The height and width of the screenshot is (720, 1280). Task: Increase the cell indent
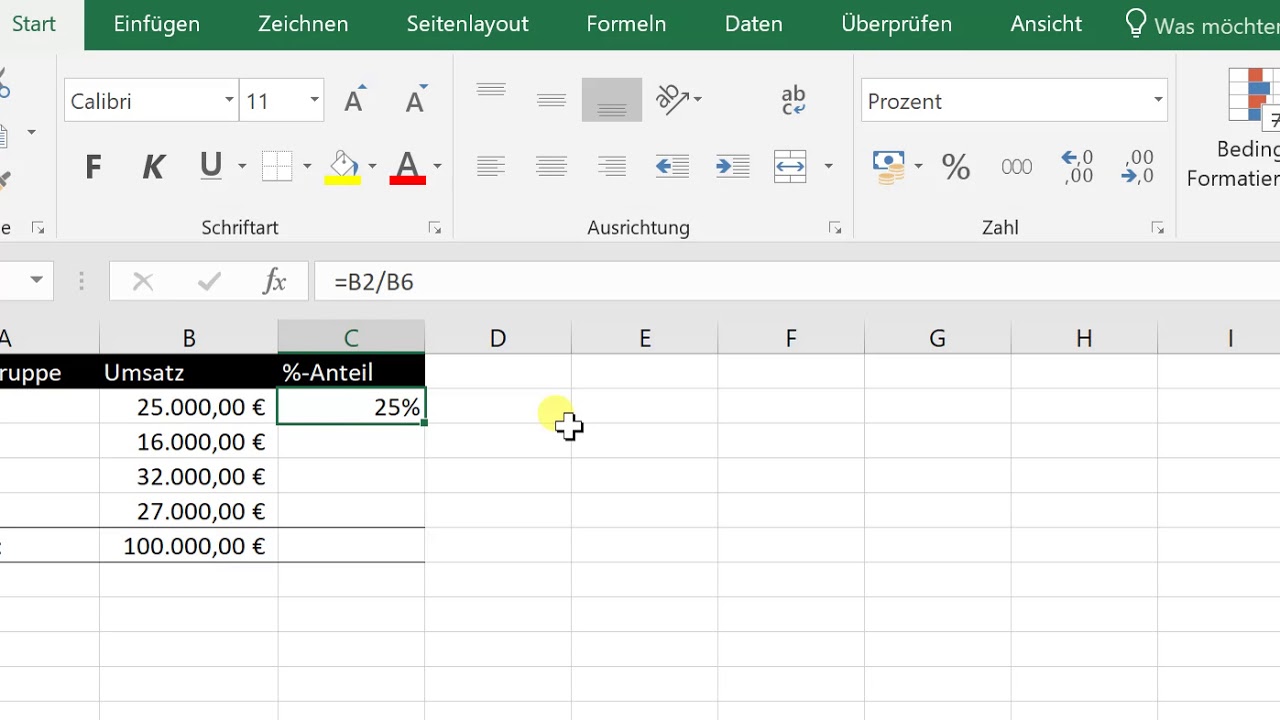[x=733, y=166]
